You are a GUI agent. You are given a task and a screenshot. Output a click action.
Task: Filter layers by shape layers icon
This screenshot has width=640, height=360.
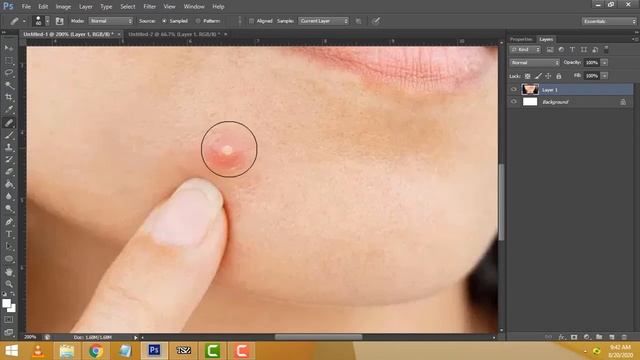[x=584, y=50]
